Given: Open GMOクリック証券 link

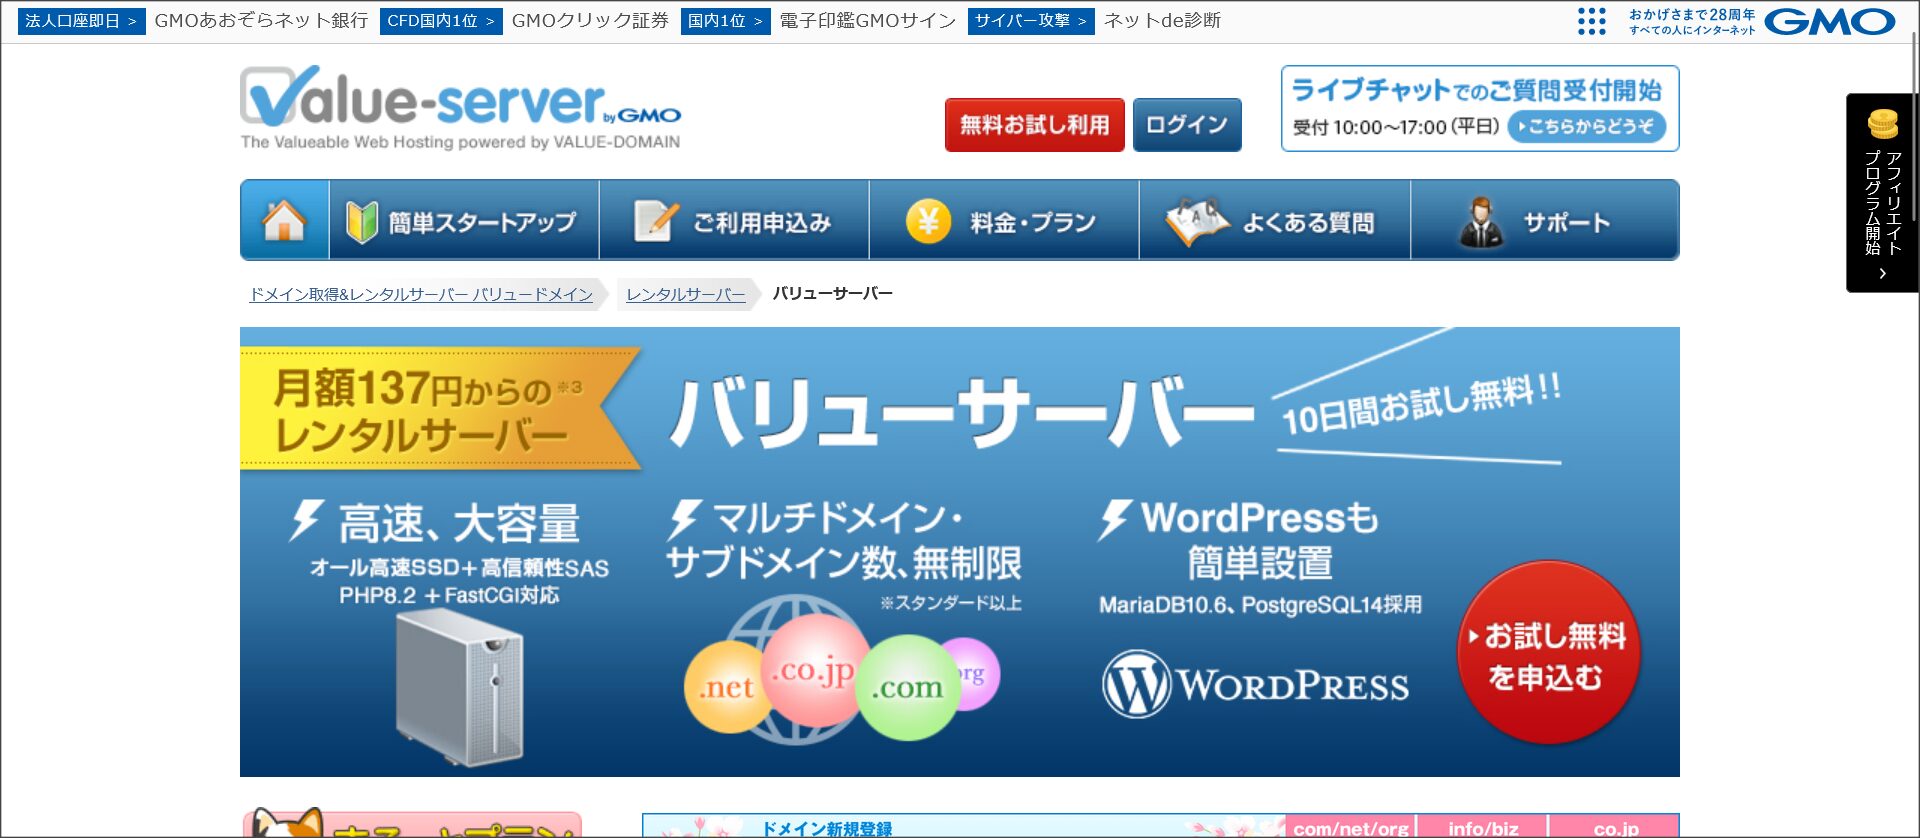Looking at the screenshot, I should (x=590, y=21).
